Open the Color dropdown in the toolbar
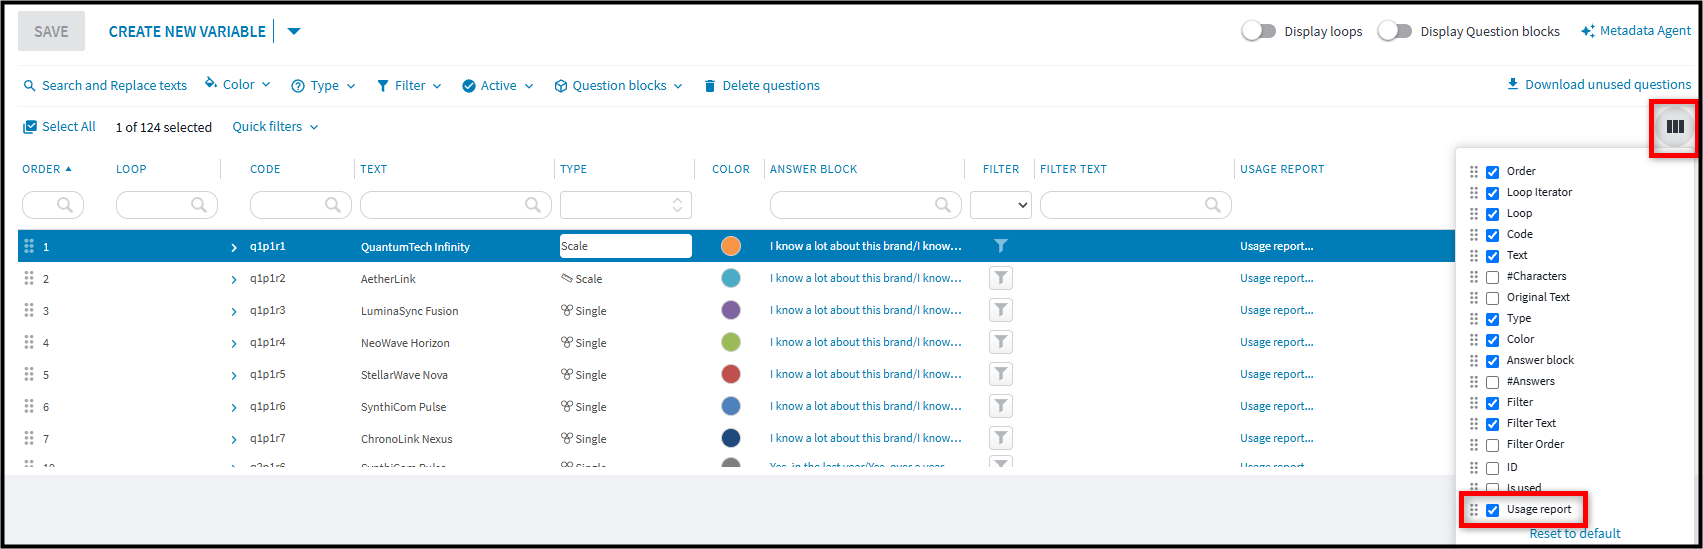The height and width of the screenshot is (549, 1703). [238, 85]
